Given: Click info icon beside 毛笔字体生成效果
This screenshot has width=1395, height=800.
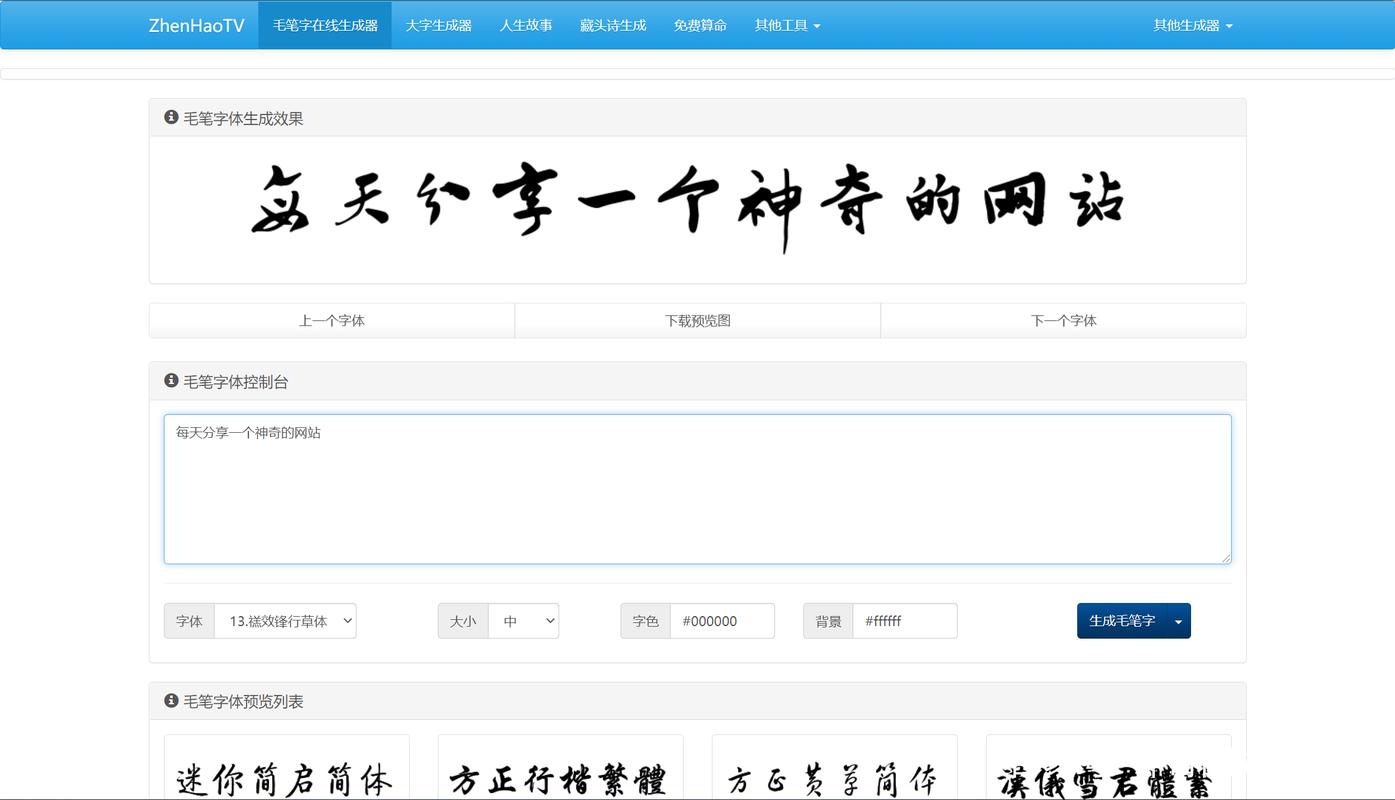Looking at the screenshot, I should coord(171,117).
